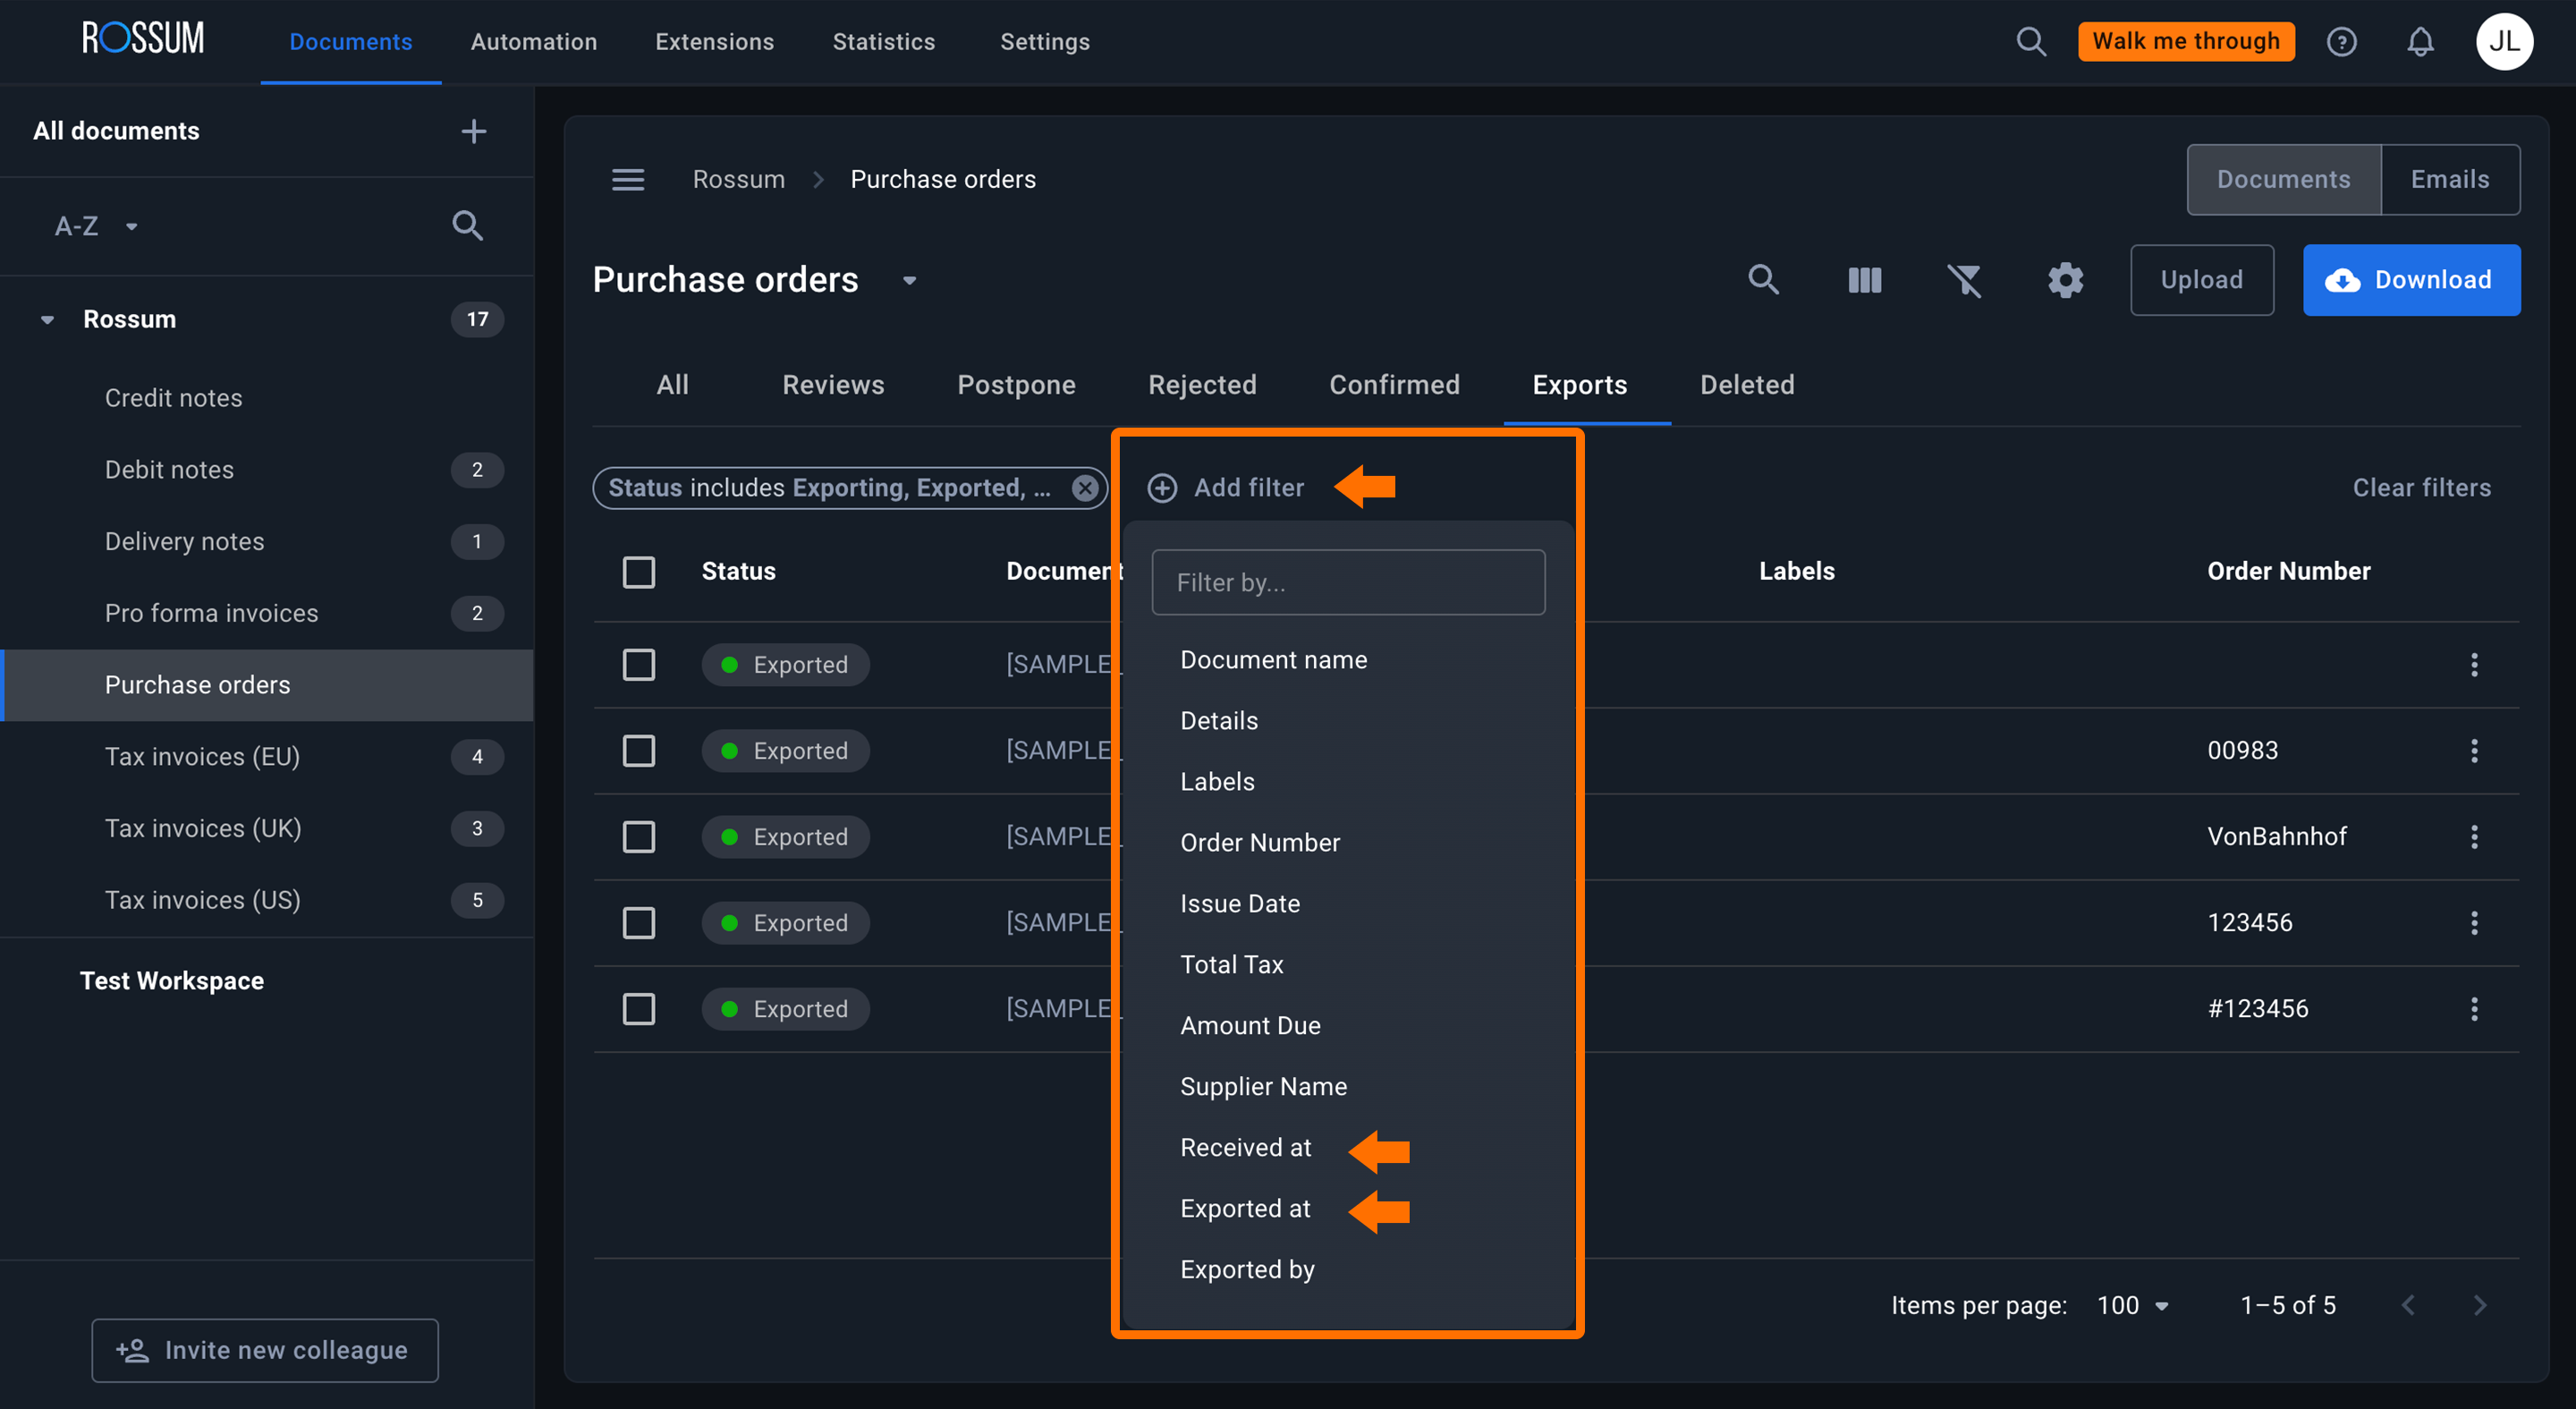Image resolution: width=2576 pixels, height=1409 pixels.
Task: Open notifications bell
Action: coord(2420,42)
